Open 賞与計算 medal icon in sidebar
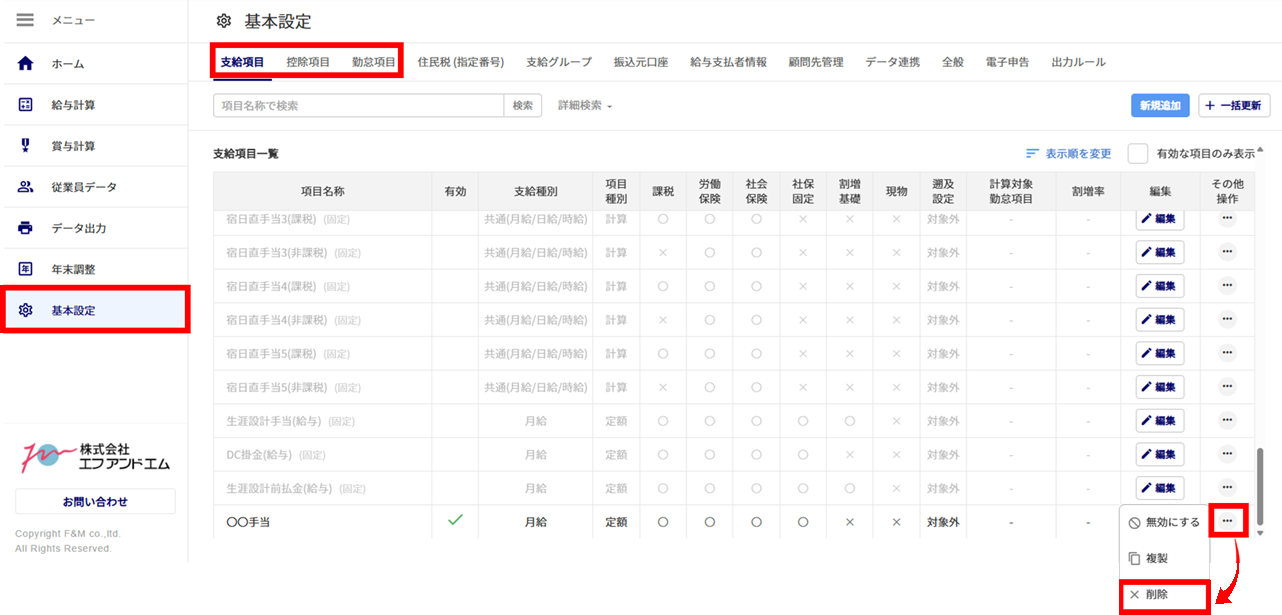This screenshot has height=615, width=1282. (26, 146)
